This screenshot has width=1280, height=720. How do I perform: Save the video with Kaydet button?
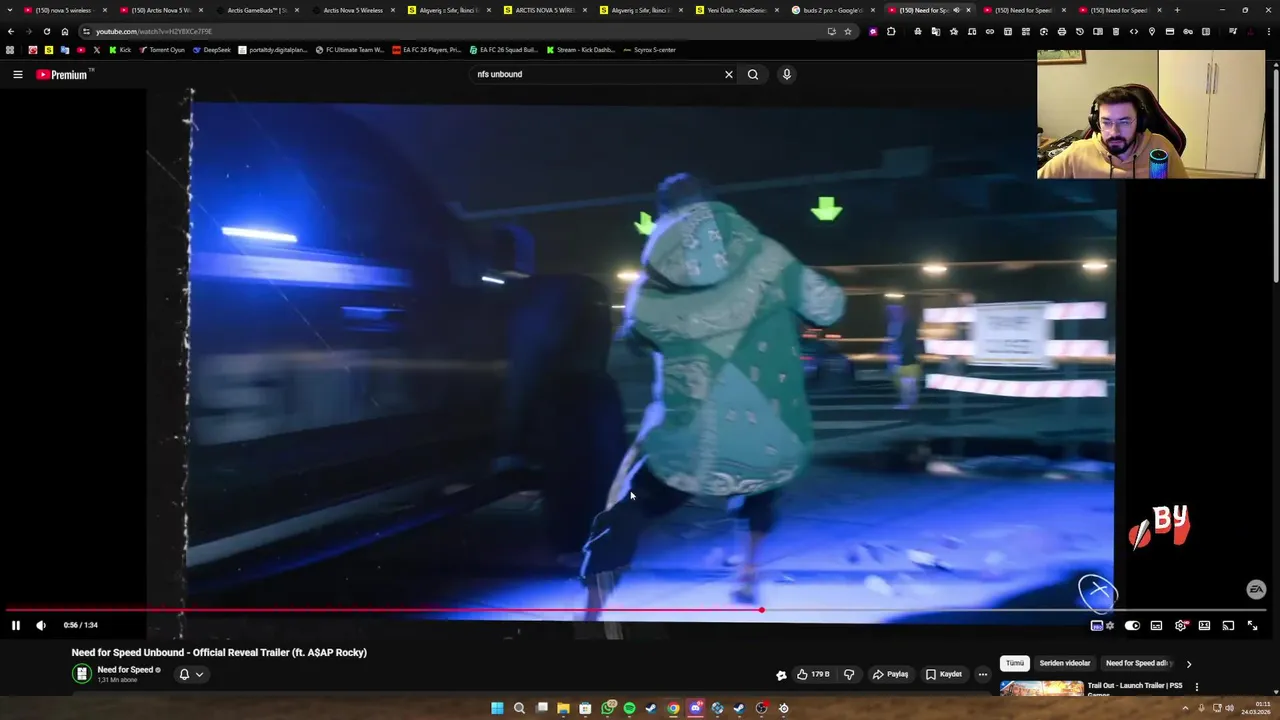click(944, 674)
